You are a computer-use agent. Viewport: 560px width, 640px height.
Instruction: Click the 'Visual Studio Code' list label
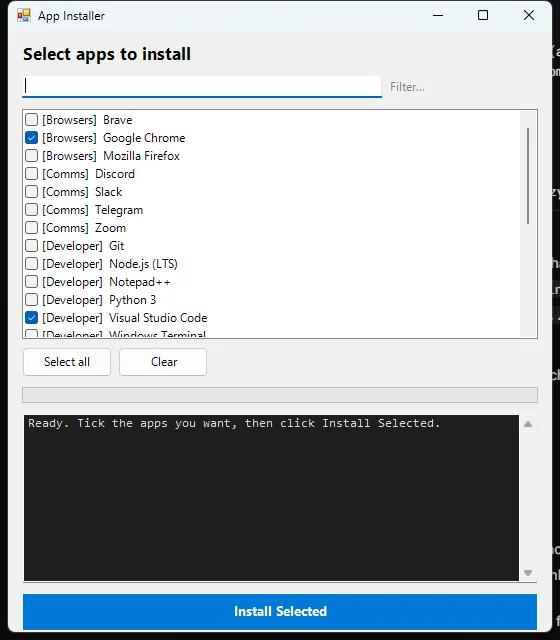click(x=158, y=318)
